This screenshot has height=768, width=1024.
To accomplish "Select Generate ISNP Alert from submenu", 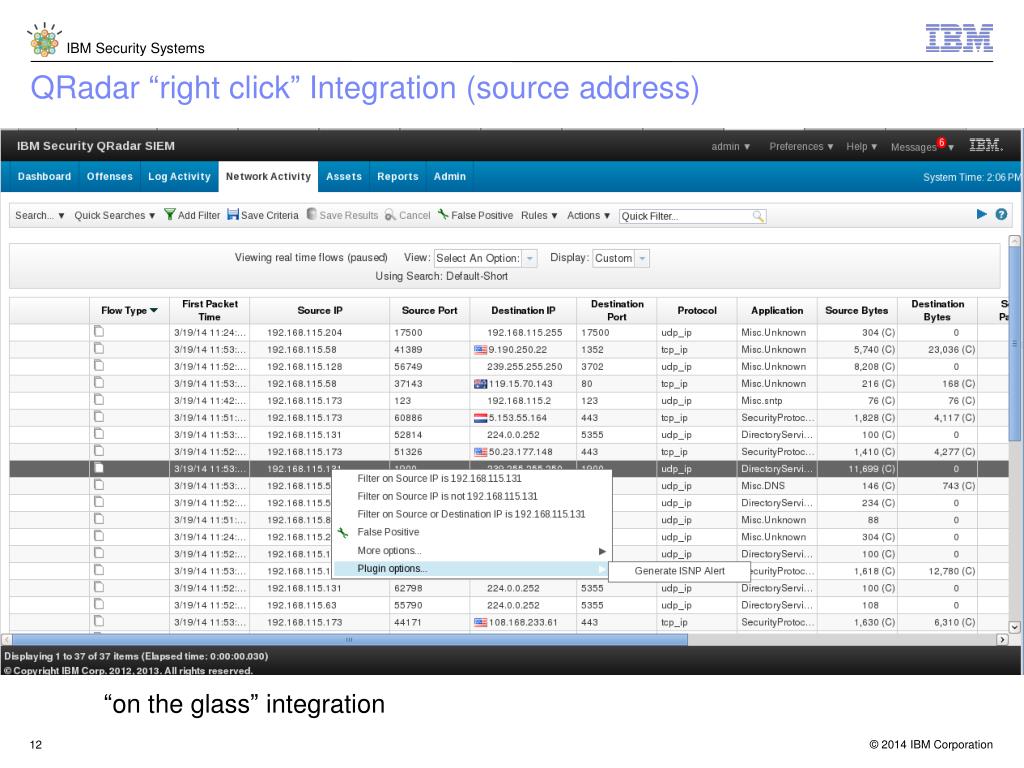I will click(x=680, y=571).
